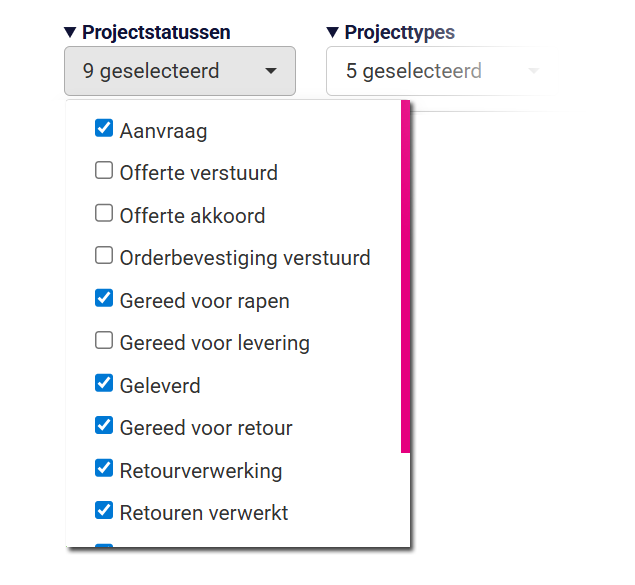The height and width of the screenshot is (585, 635).
Task: Uncheck the Gereed voor rapen checkbox
Action: (x=104, y=298)
